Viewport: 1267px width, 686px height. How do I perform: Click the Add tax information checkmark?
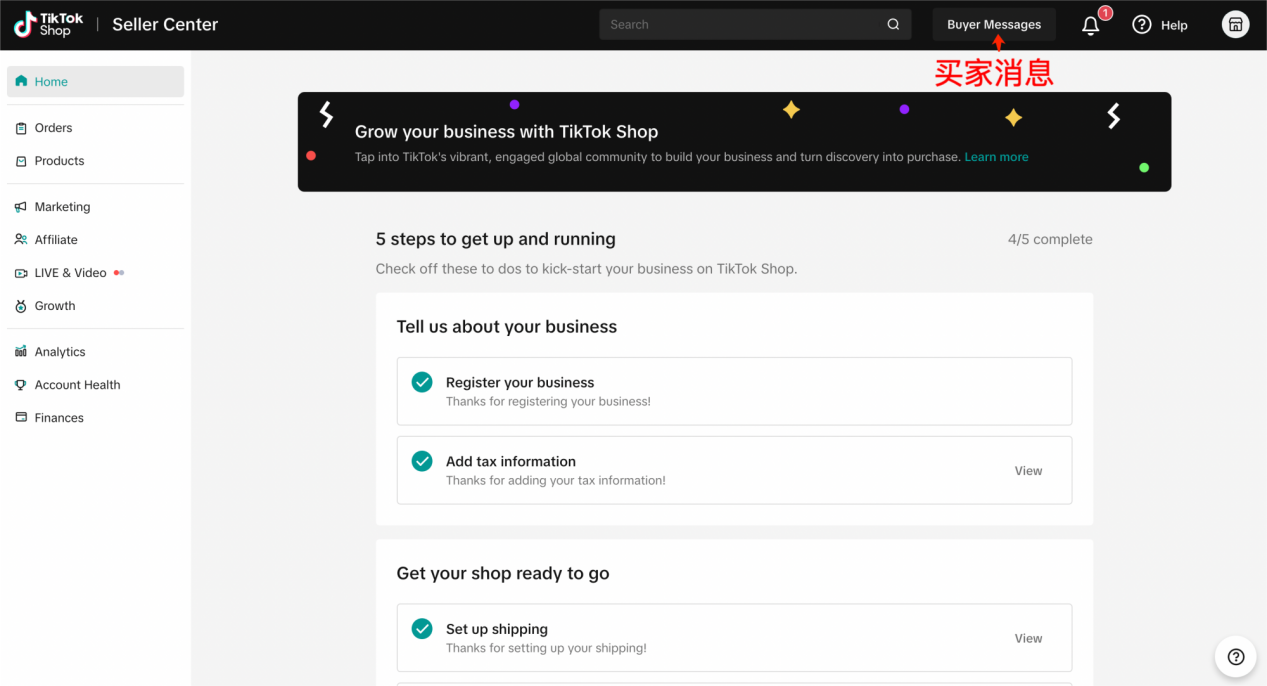pyautogui.click(x=422, y=461)
